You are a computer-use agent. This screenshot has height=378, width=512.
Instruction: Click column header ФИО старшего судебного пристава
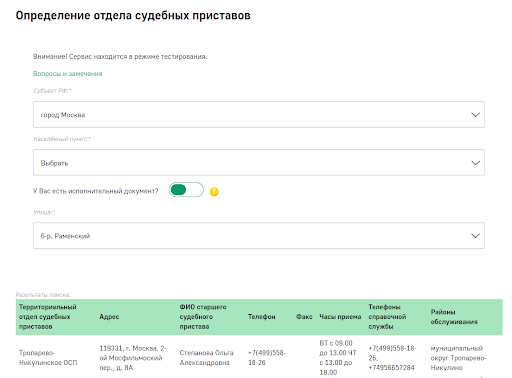pos(203,317)
